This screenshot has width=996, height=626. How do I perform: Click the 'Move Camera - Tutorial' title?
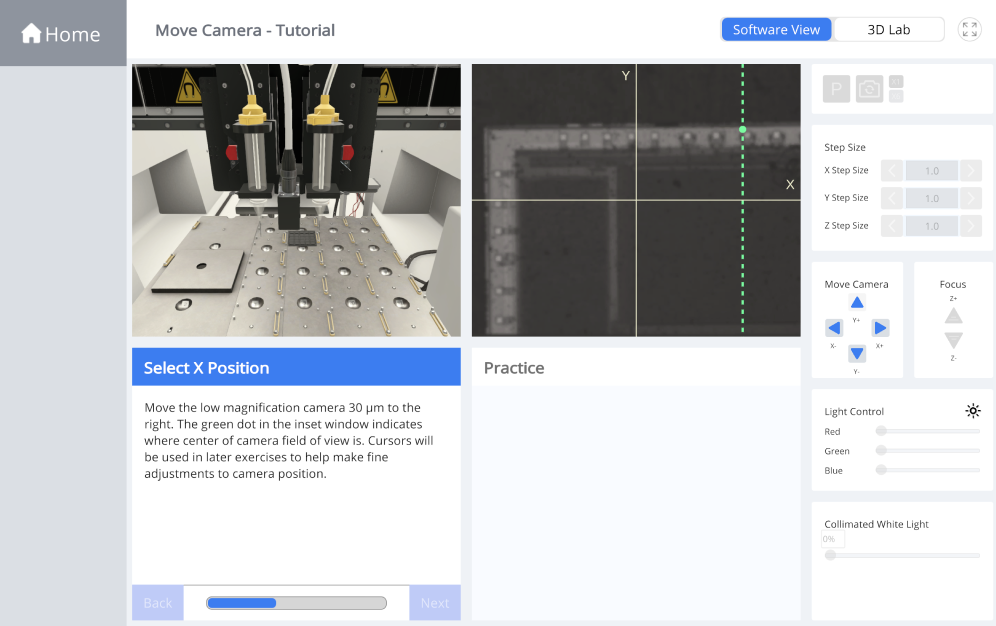[x=245, y=30]
